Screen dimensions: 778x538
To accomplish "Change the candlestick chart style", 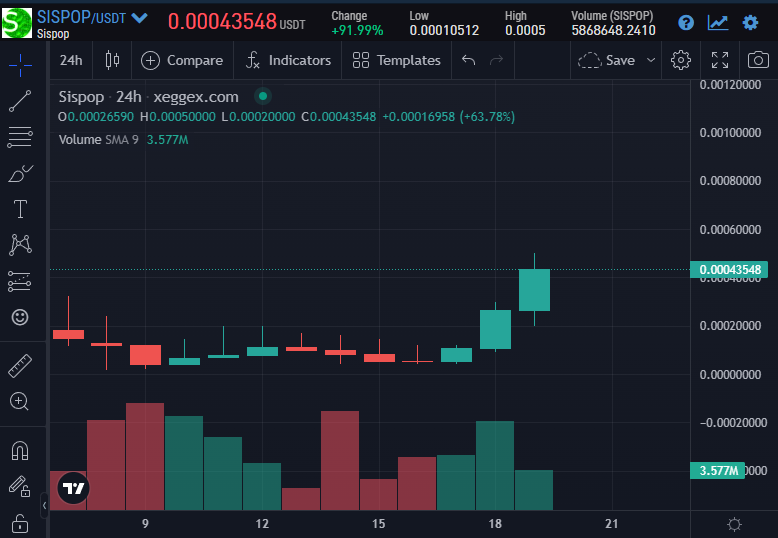I will 113,61.
